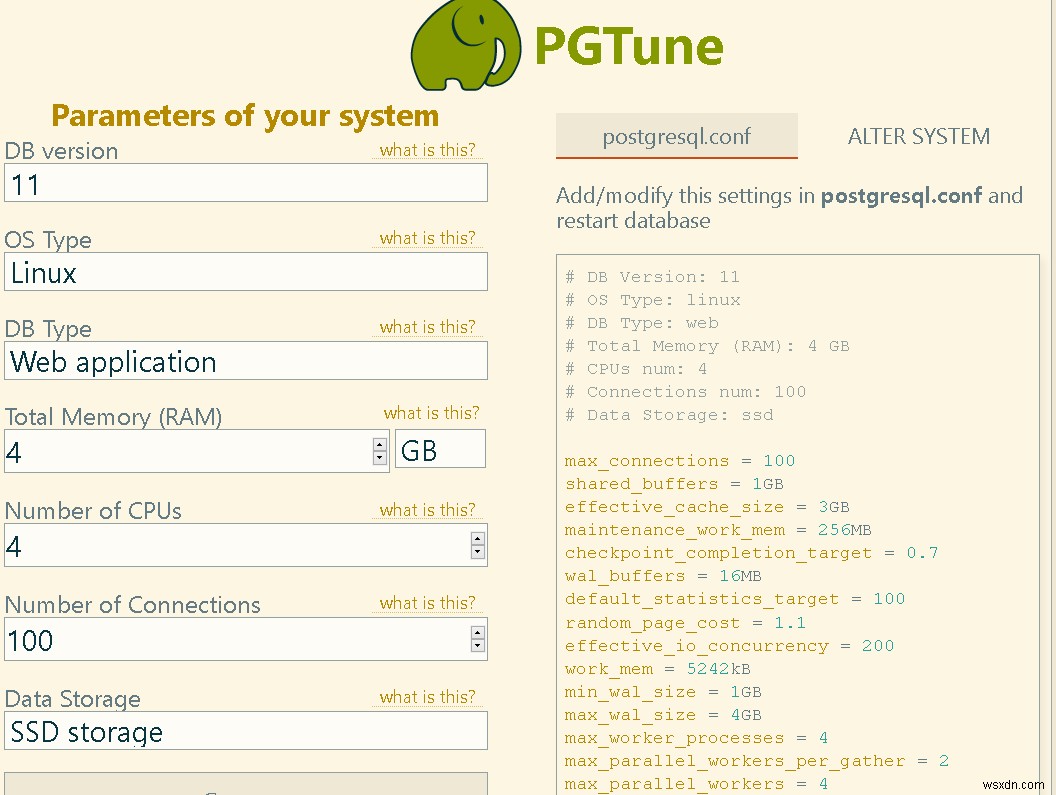Open 'what is this?' for OS Type
Viewport: 1056px width, 795px height.
(428, 238)
